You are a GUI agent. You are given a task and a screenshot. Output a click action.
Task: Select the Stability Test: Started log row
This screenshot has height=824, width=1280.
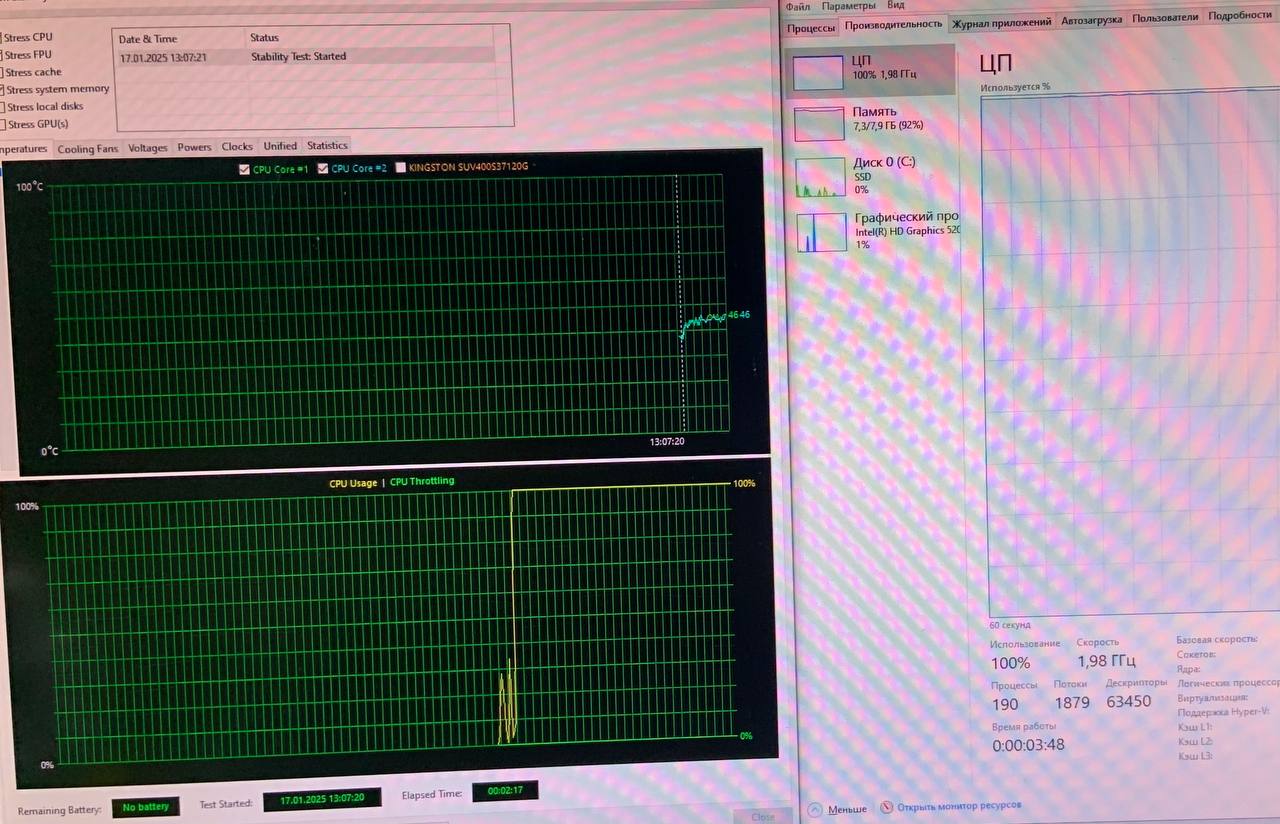point(305,57)
